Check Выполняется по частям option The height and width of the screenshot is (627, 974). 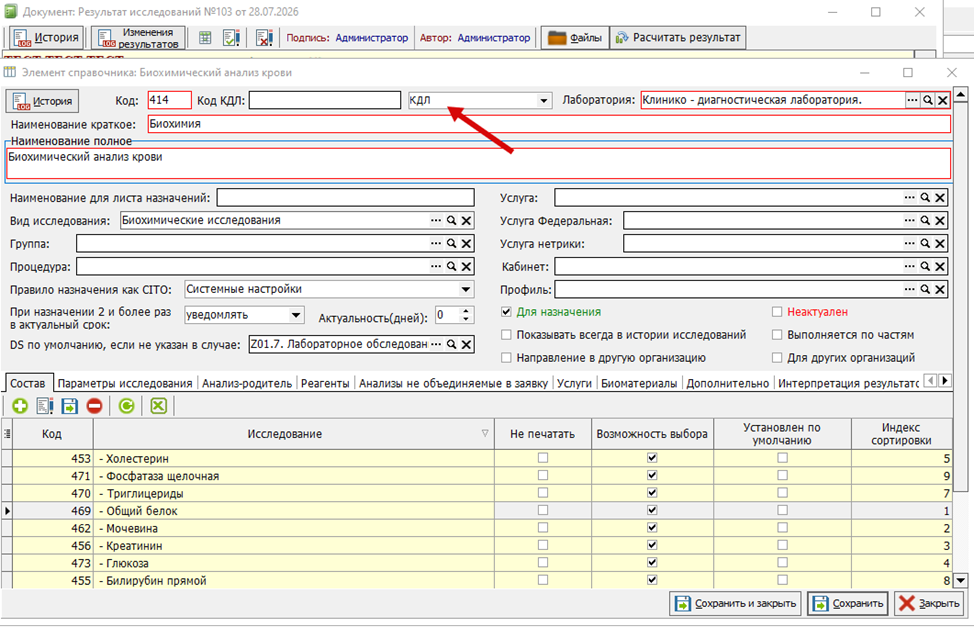776,335
